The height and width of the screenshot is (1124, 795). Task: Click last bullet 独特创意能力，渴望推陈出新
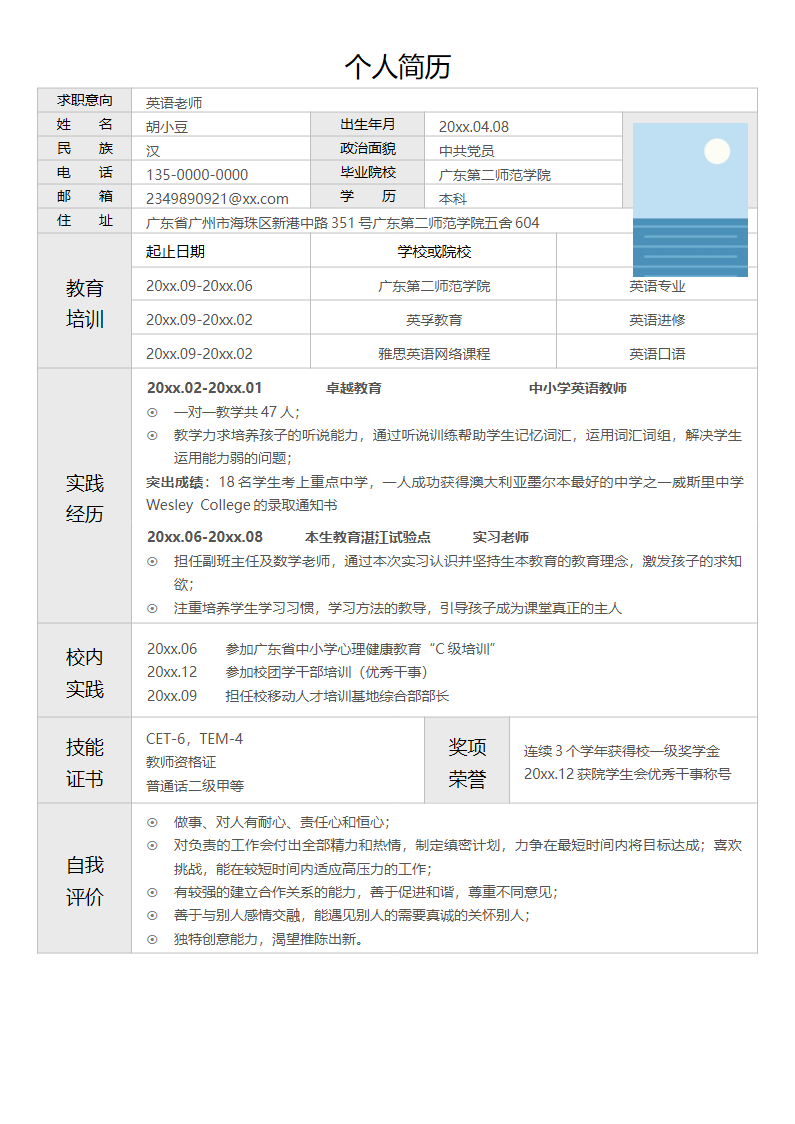268,939
